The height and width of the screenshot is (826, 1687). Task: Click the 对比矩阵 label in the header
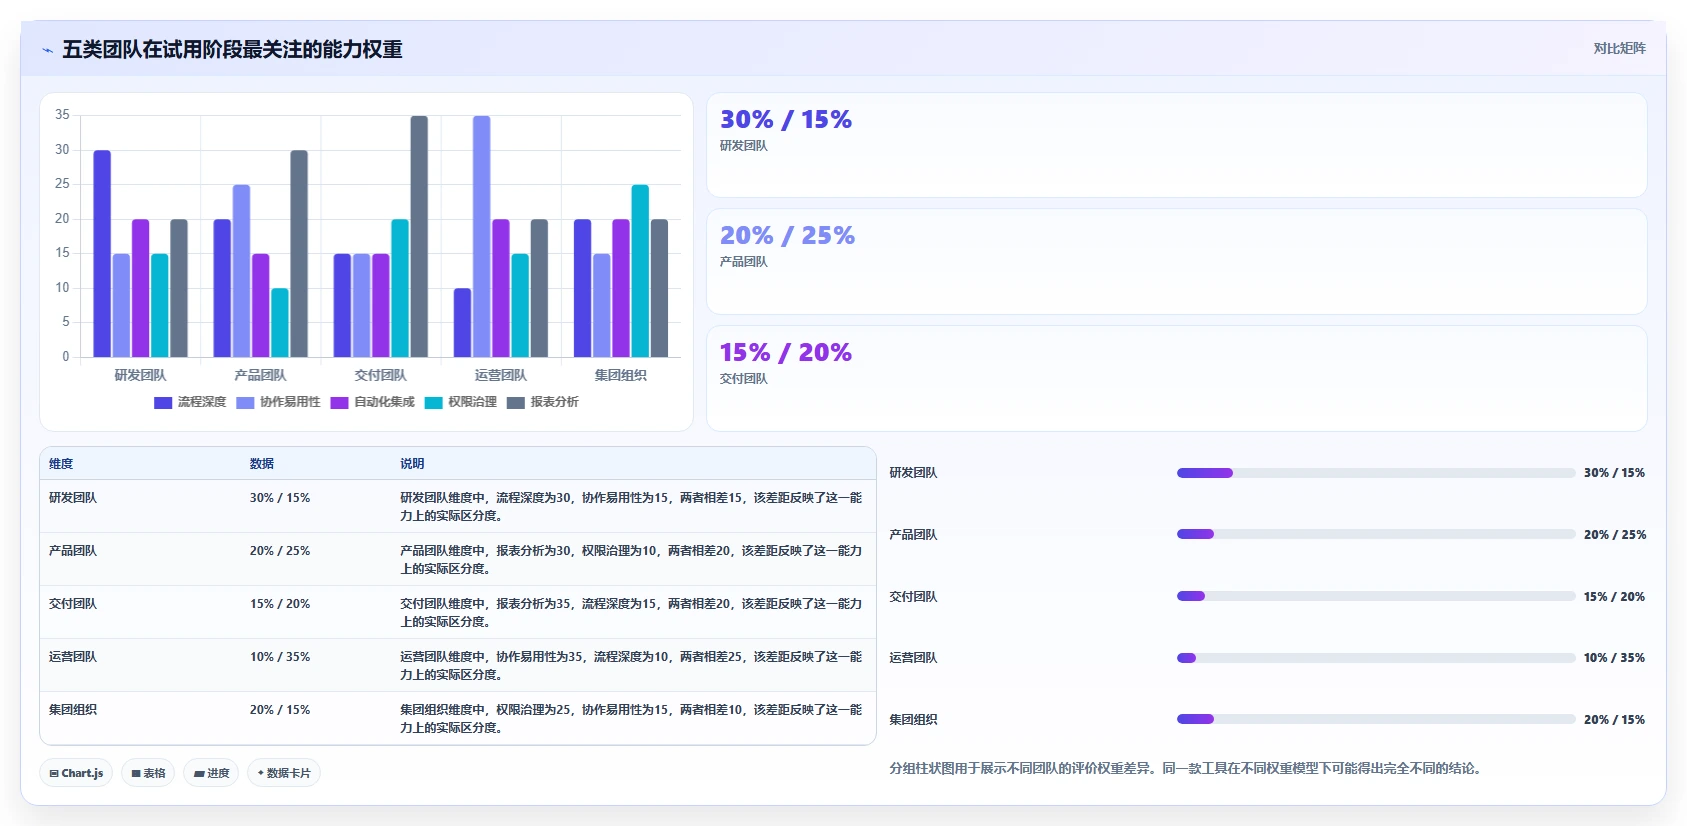[1619, 48]
